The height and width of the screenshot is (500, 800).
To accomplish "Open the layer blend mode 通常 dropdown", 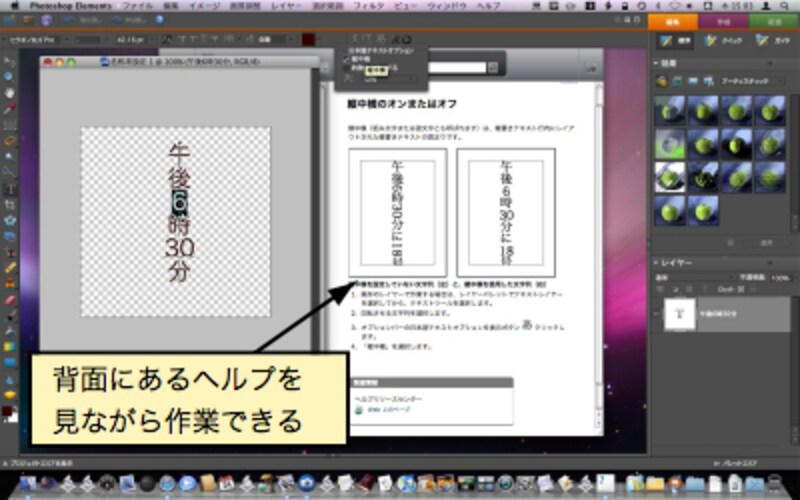I will 693,278.
